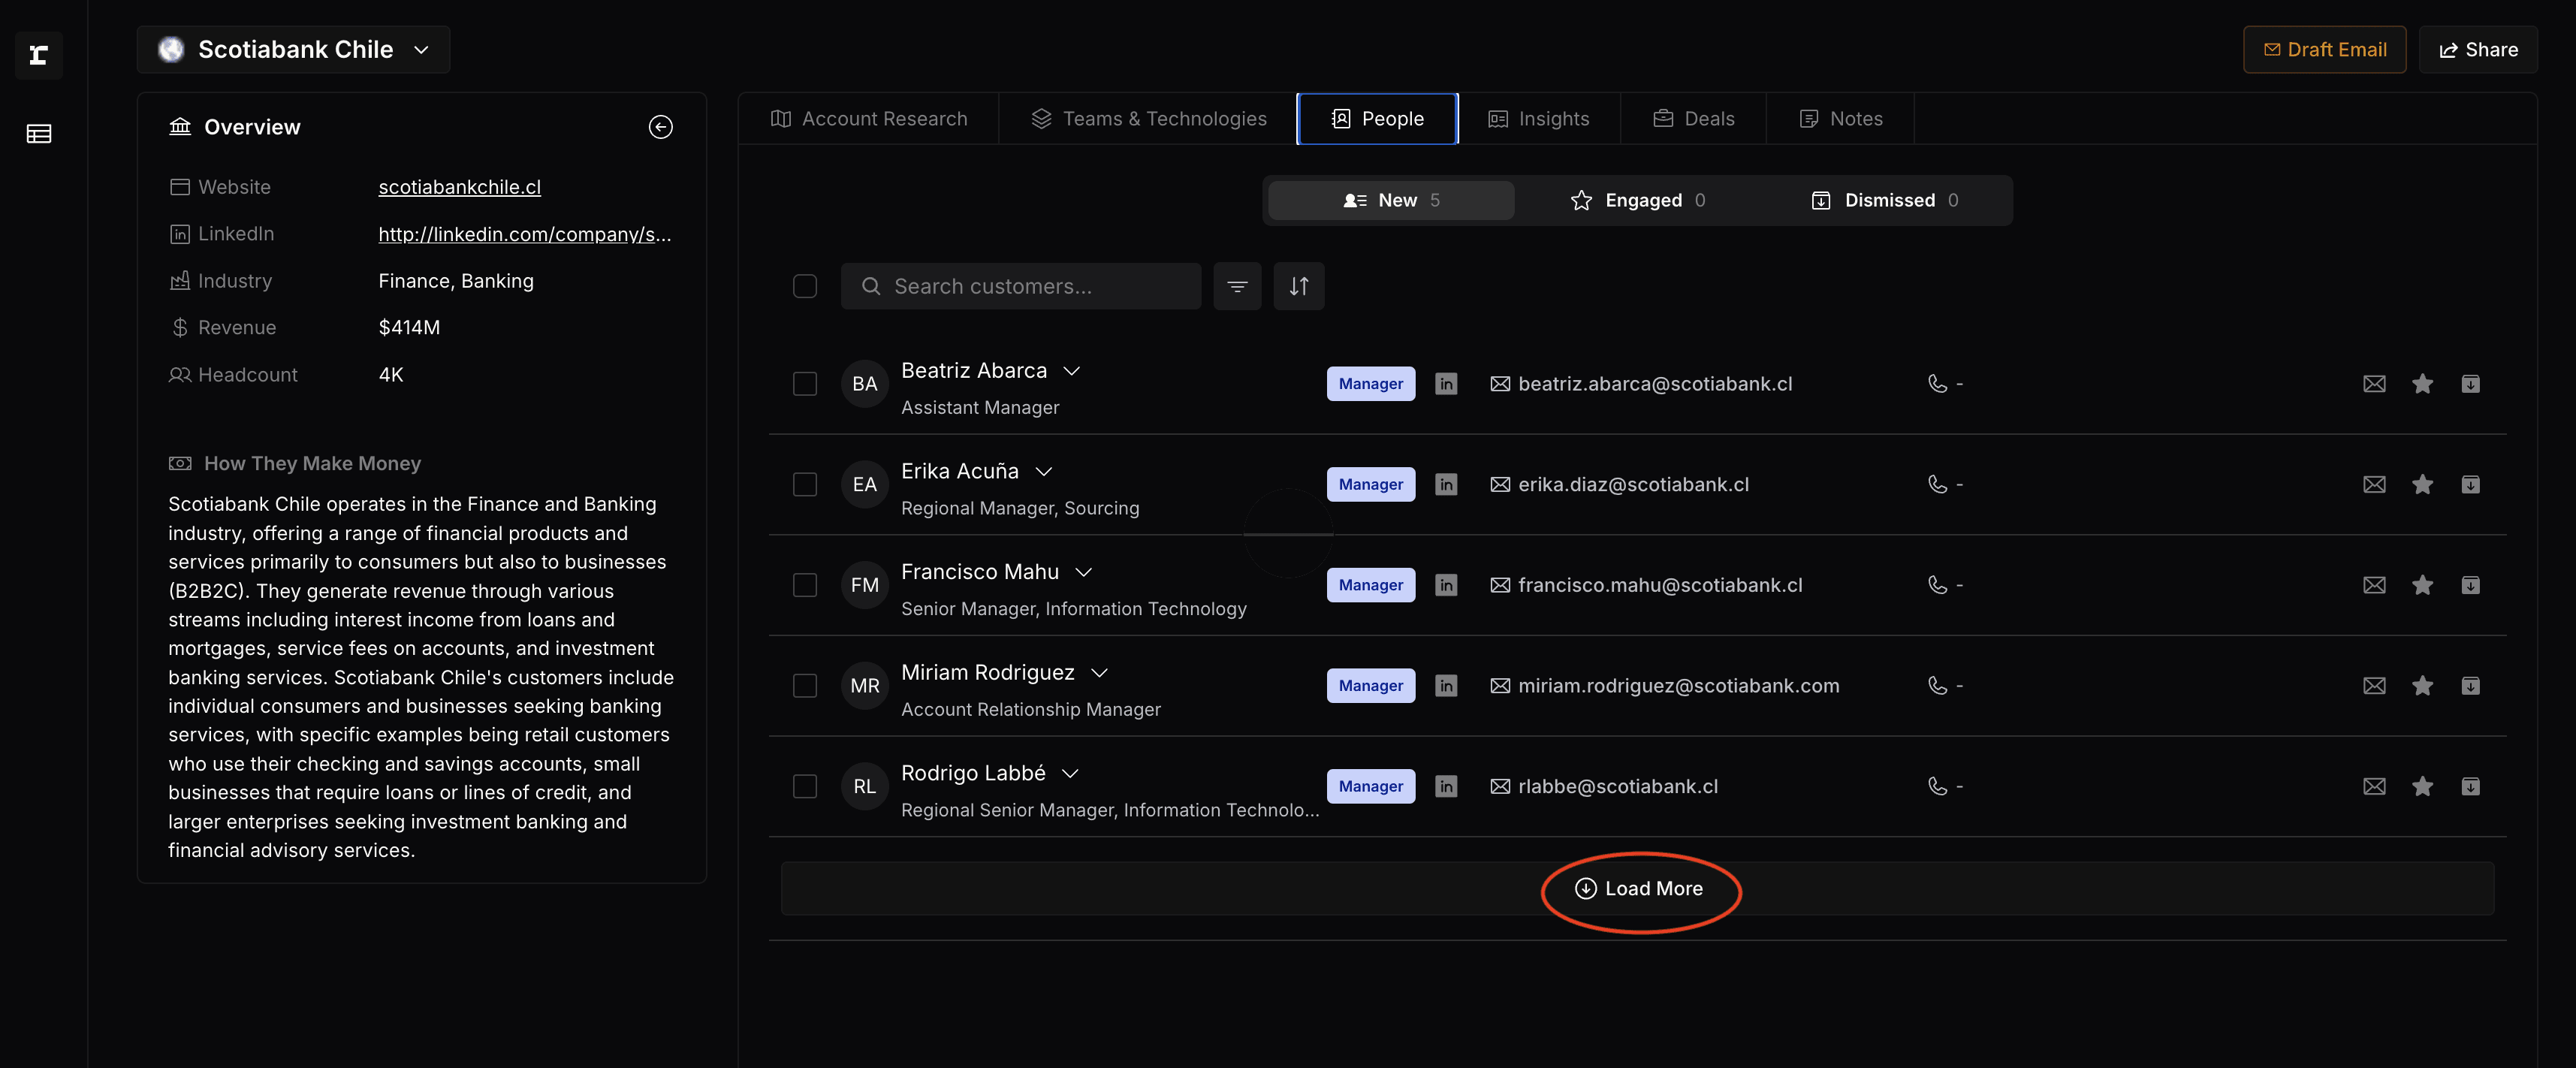The image size is (2576, 1068).
Task: Open the scotiabankchile.cl website link
Action: [x=459, y=187]
